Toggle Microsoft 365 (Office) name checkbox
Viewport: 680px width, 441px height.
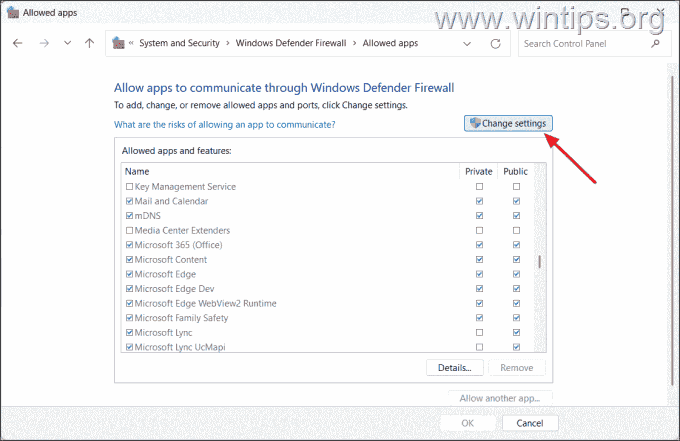129,245
